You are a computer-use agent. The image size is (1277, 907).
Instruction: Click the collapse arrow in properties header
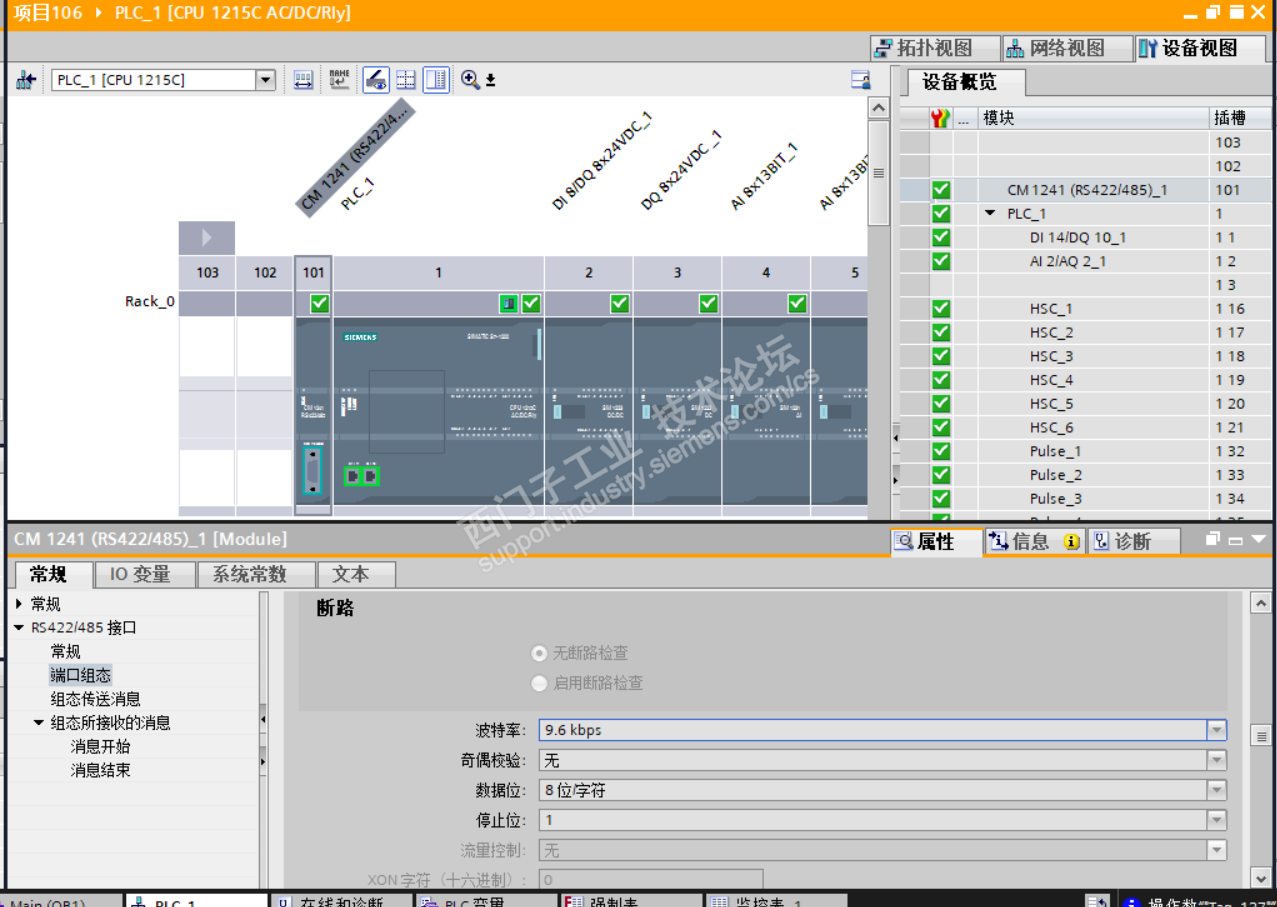(x=1258, y=539)
